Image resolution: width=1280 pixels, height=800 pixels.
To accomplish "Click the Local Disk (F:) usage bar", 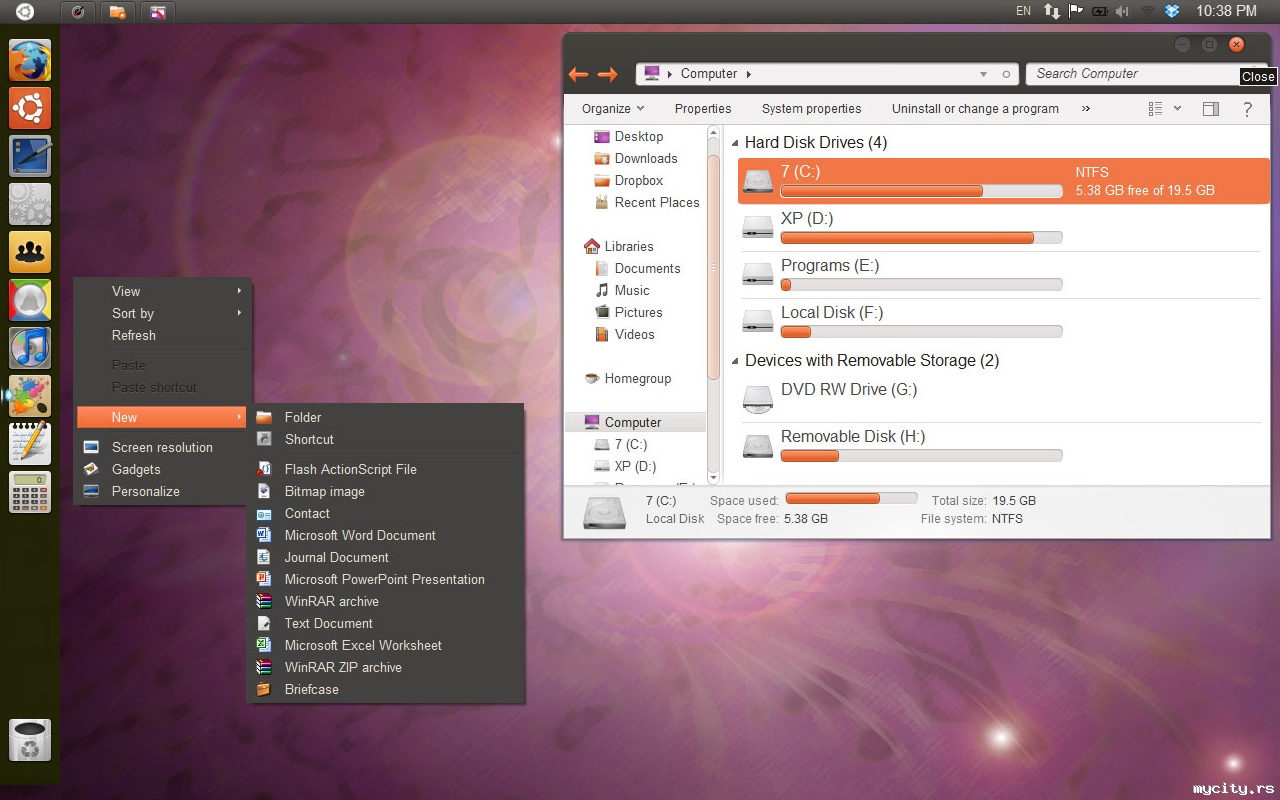I will (921, 332).
